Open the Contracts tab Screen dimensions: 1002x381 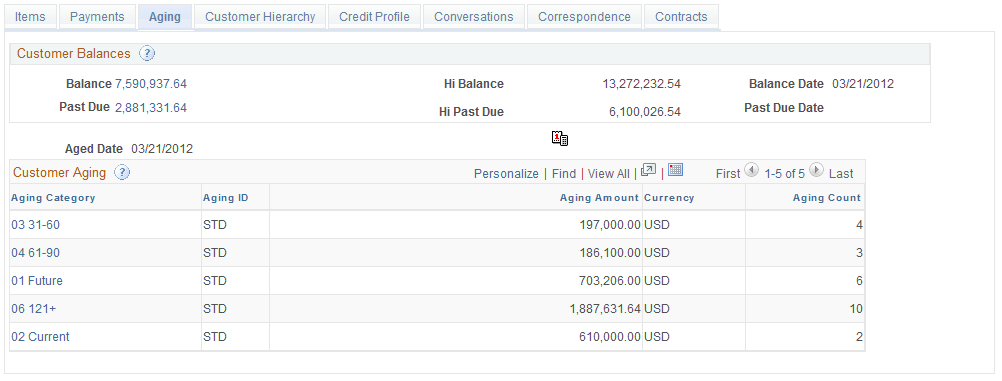pyautogui.click(x=681, y=17)
